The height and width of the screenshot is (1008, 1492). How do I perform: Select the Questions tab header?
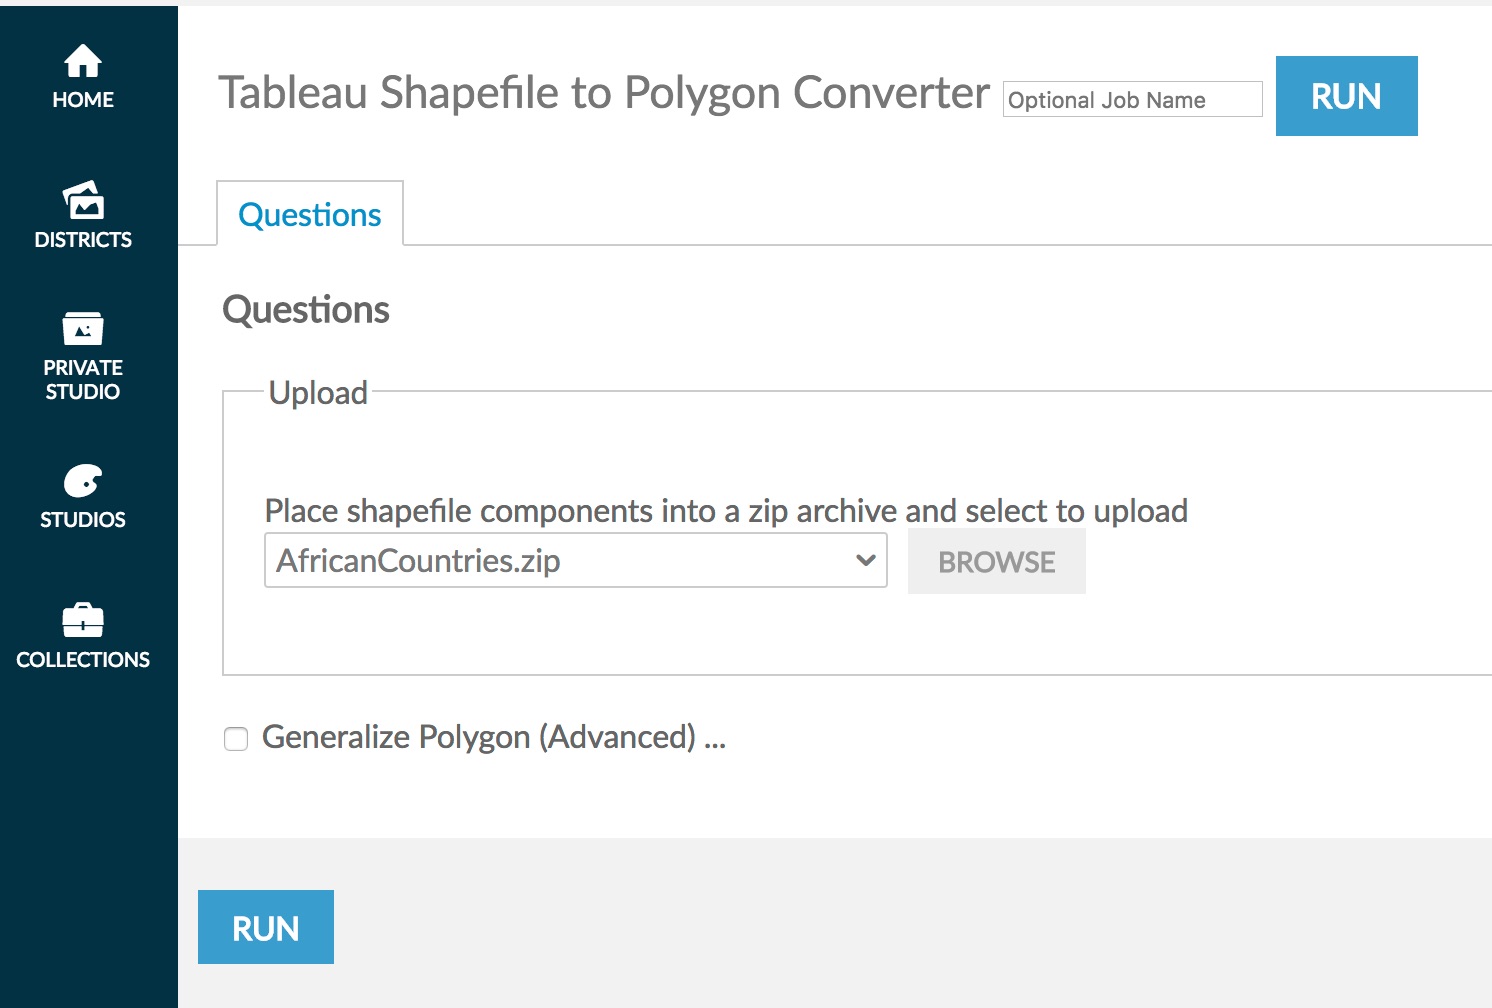(309, 214)
